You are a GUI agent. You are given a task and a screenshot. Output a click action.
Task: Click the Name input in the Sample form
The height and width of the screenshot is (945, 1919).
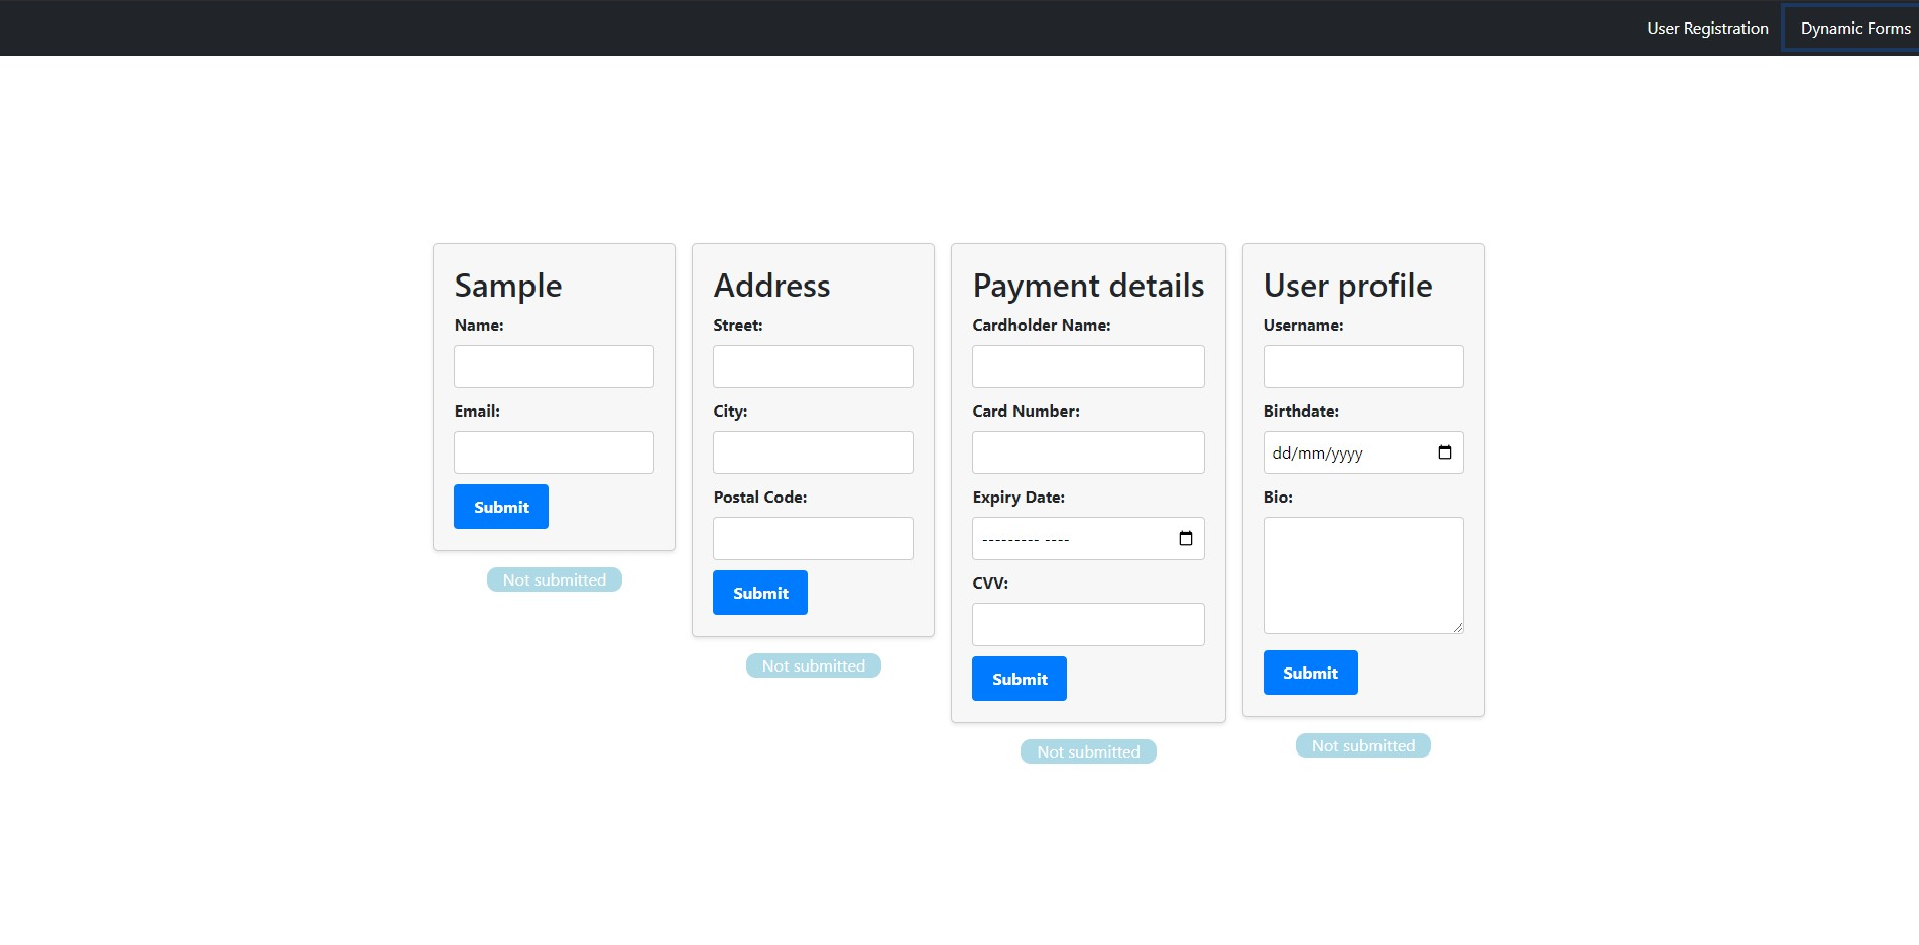coord(553,366)
